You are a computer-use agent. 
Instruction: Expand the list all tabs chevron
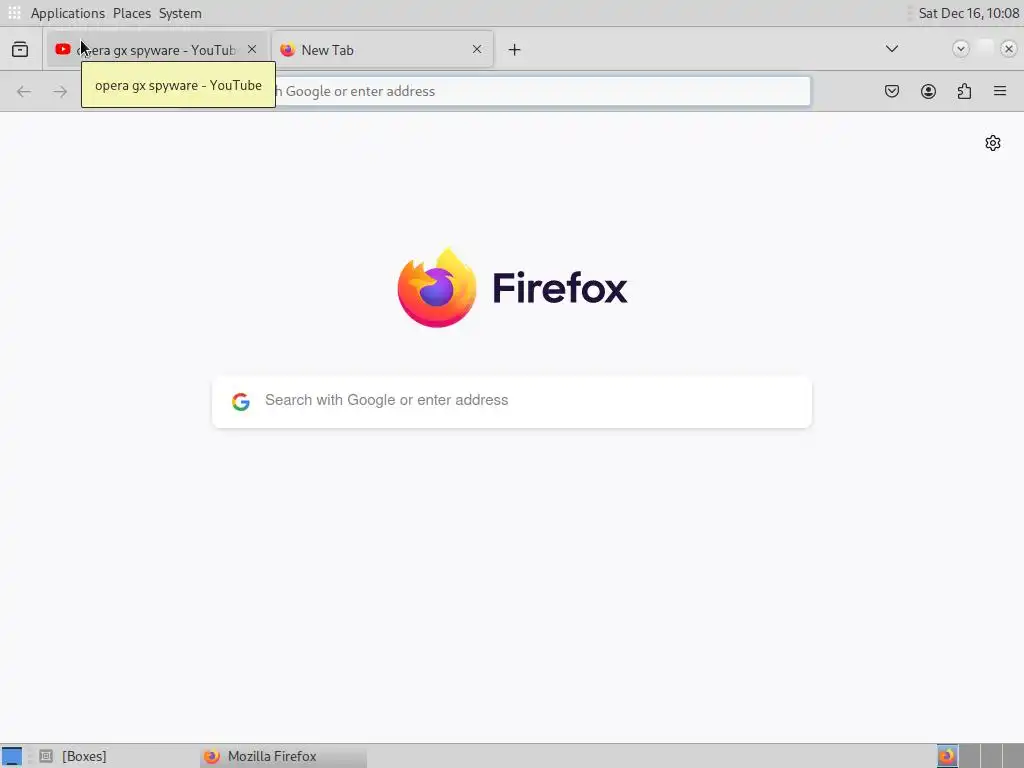[x=891, y=49]
